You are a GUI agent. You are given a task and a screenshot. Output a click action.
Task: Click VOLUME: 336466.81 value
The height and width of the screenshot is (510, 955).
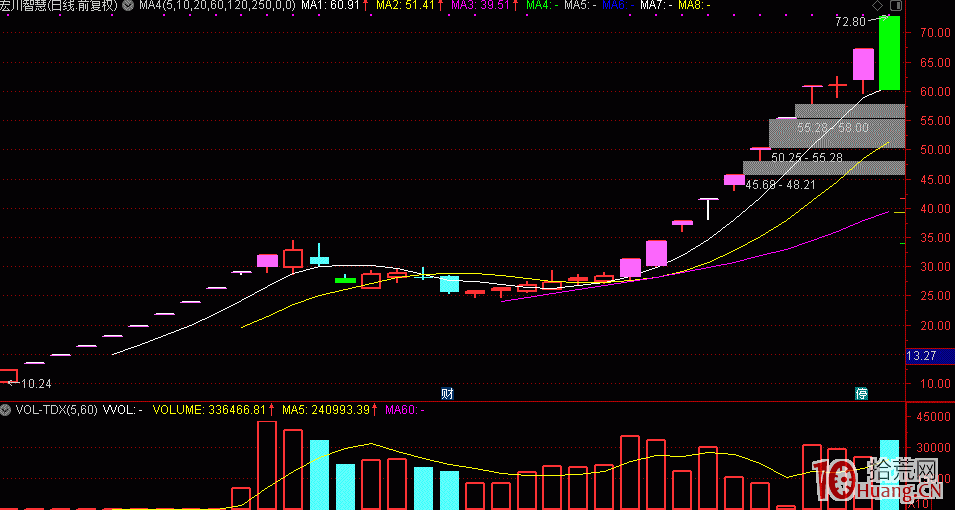[209, 410]
